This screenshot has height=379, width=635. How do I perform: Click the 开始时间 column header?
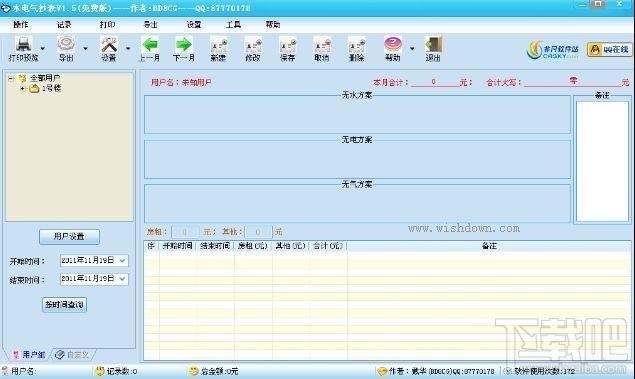(178, 246)
